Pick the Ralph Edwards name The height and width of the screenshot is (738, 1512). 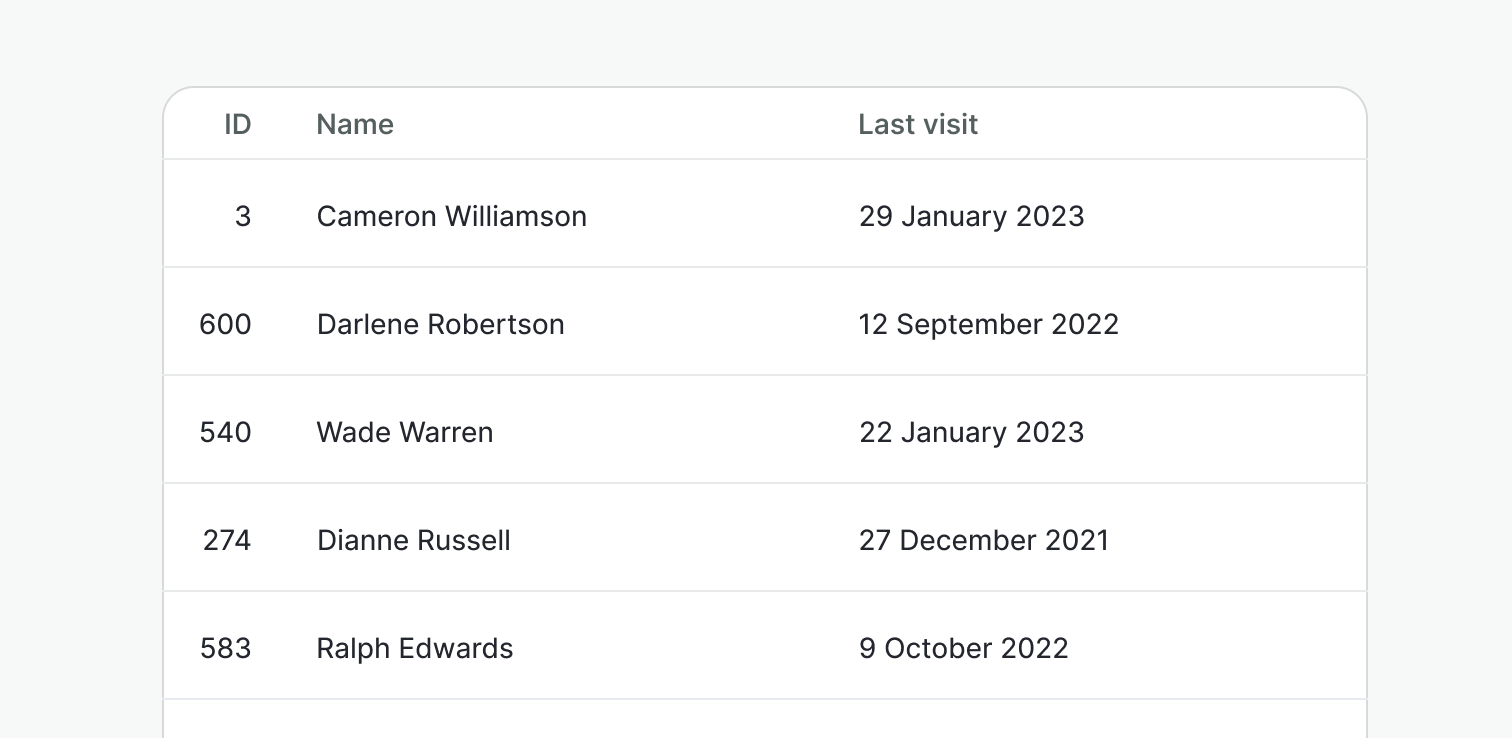[414, 648]
